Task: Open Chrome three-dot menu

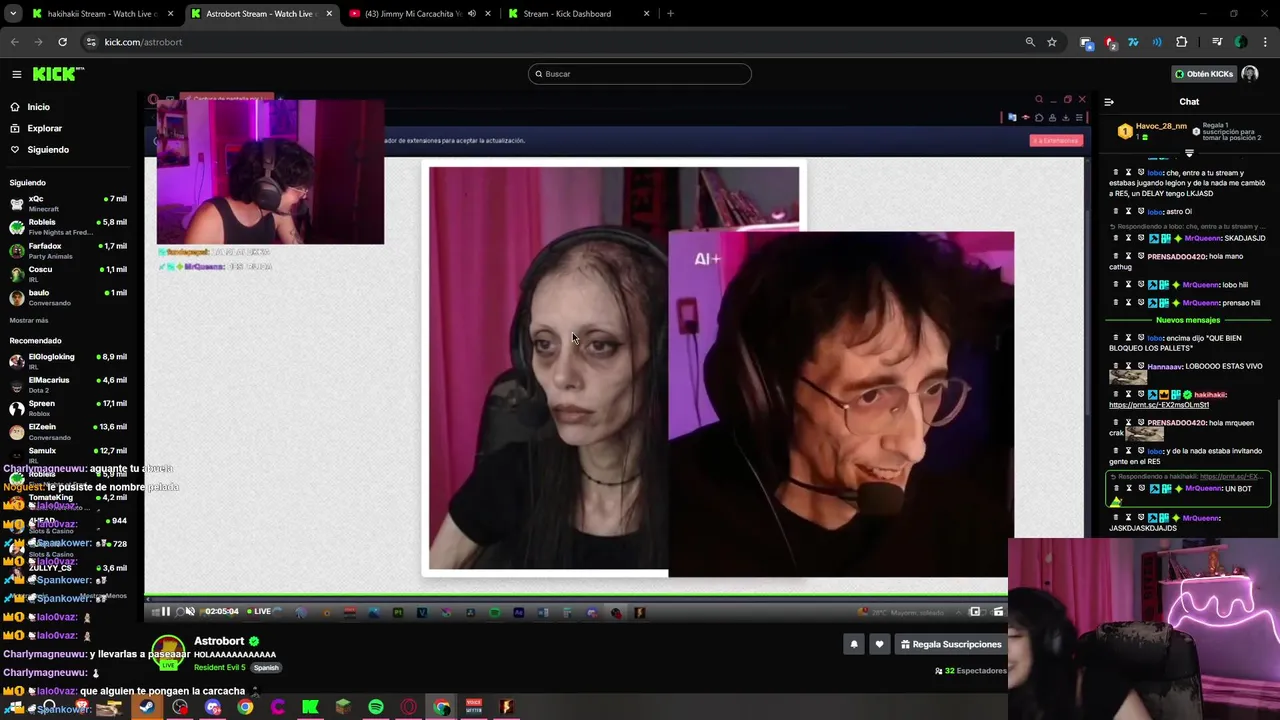Action: pyautogui.click(x=1265, y=42)
